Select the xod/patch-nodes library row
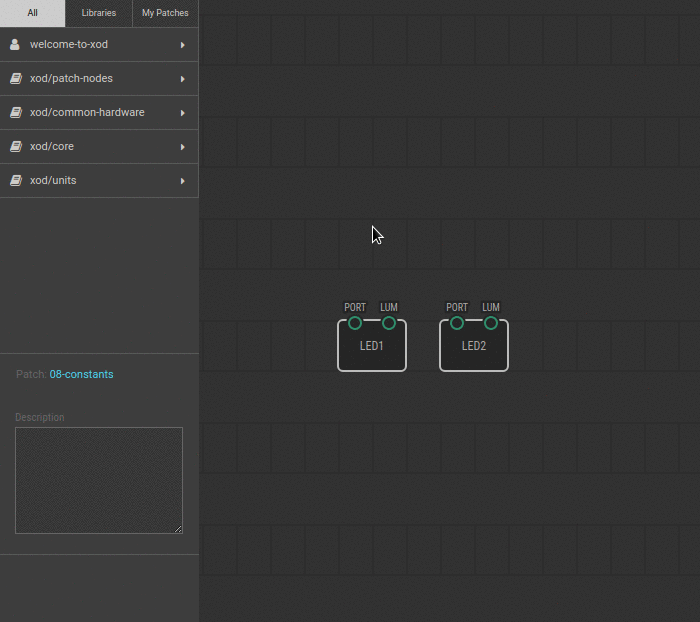This screenshot has width=700, height=622. coord(99,79)
